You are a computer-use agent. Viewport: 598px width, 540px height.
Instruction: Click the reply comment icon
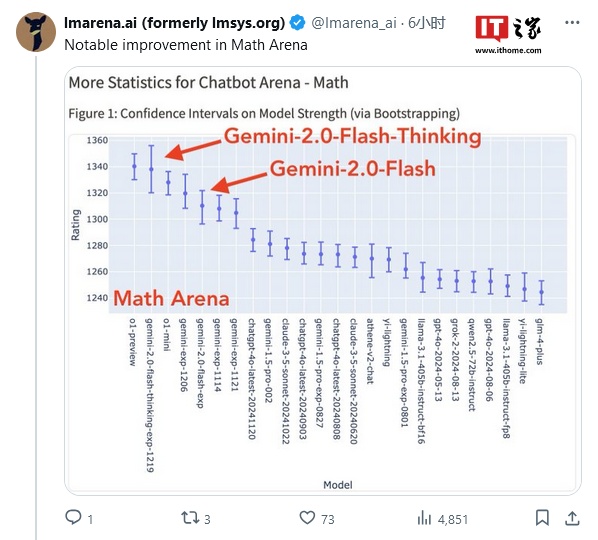pos(73,518)
